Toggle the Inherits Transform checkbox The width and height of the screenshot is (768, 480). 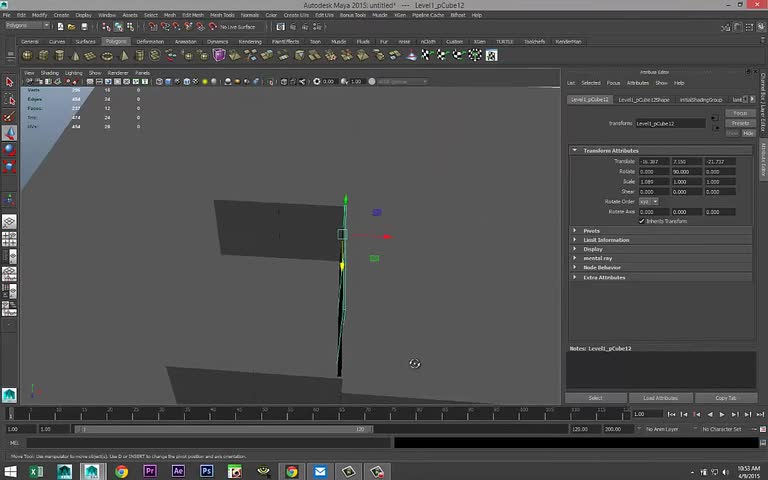(x=642, y=221)
